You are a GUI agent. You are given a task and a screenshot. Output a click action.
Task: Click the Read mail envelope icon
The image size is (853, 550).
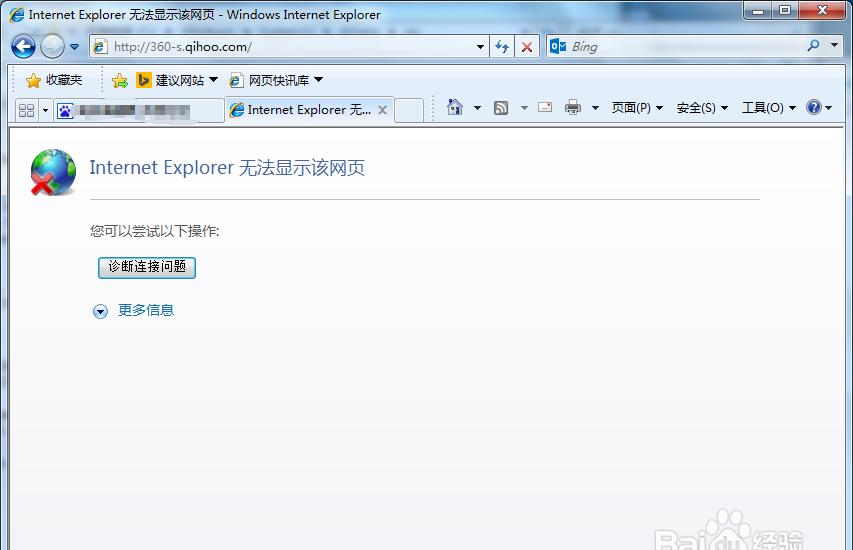[545, 107]
